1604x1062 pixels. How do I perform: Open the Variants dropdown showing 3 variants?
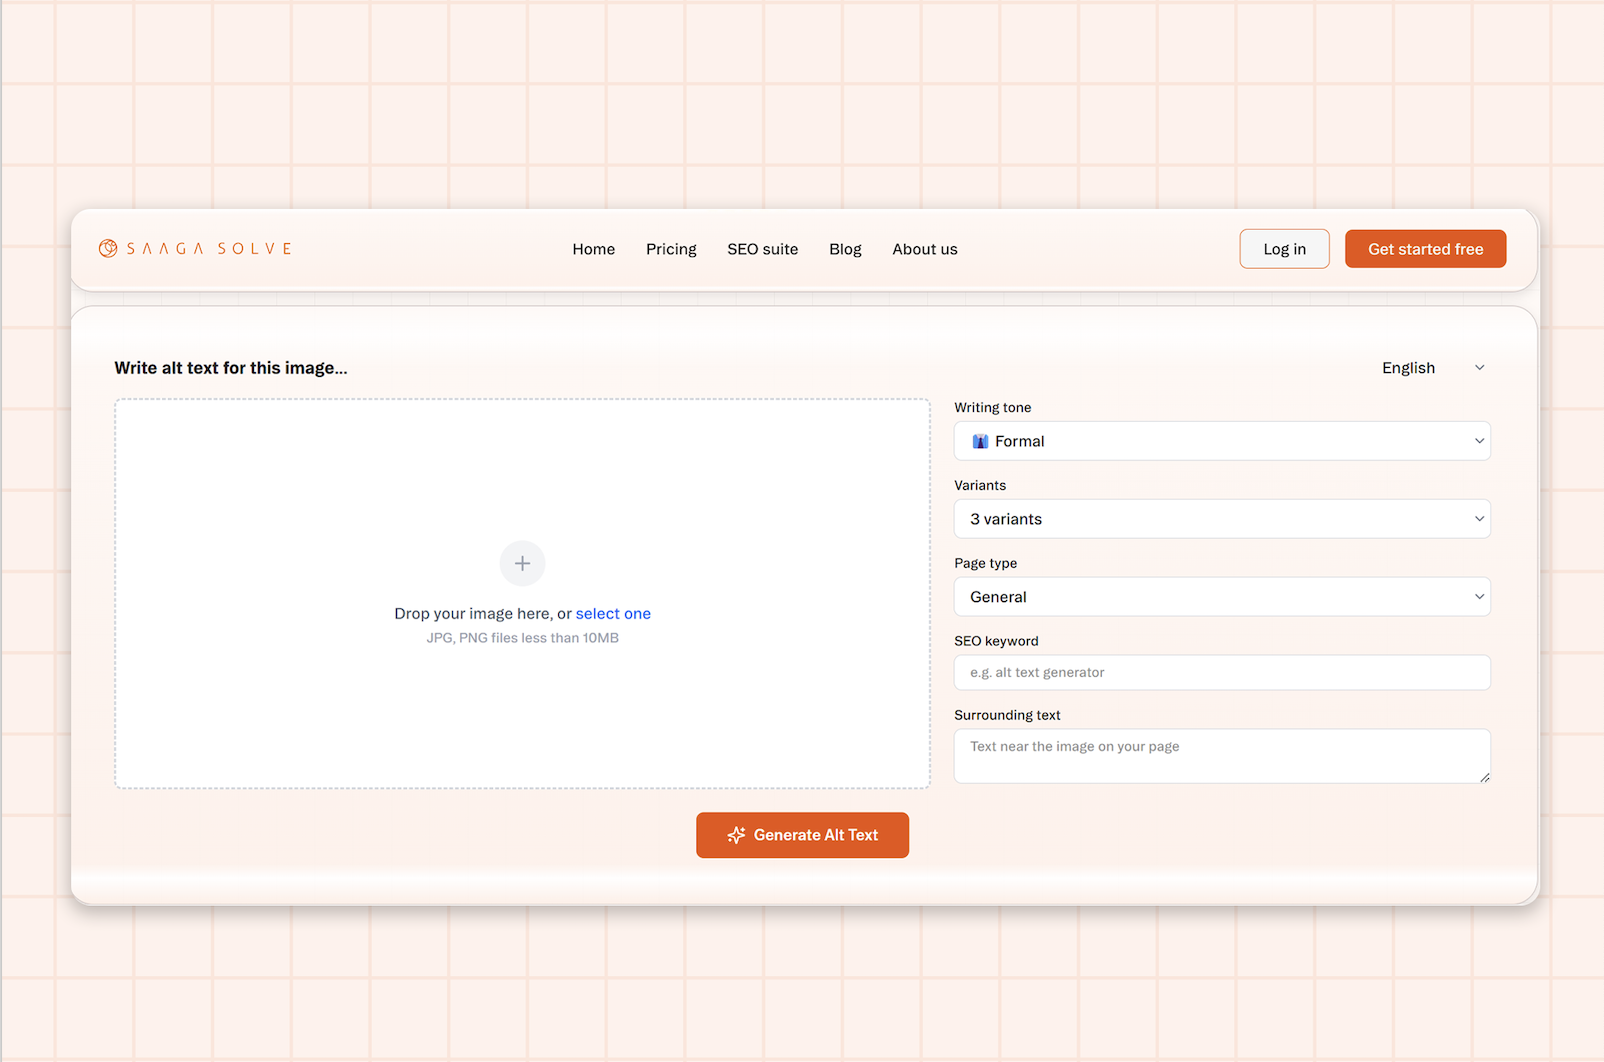pos(1221,519)
